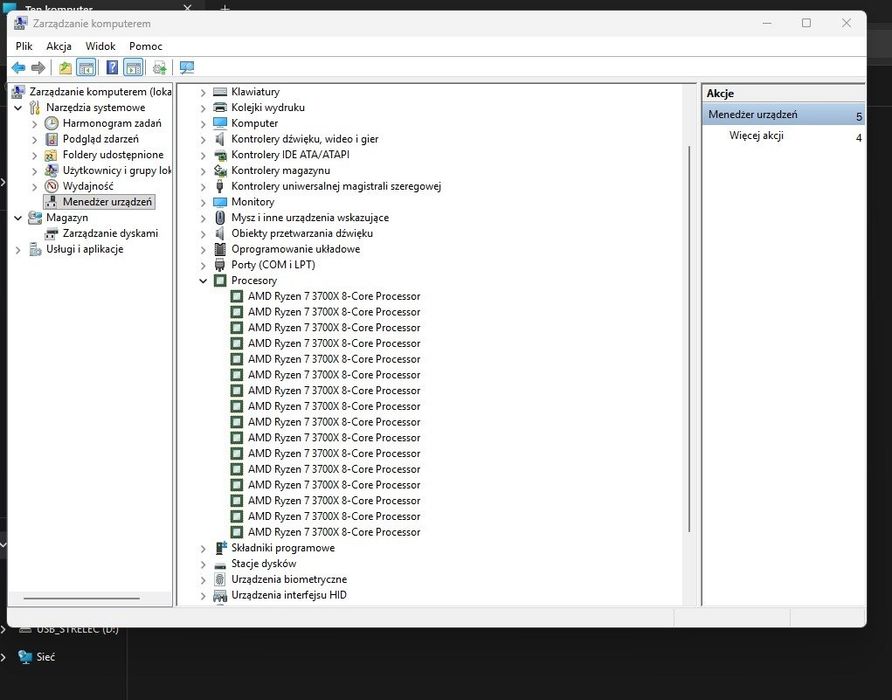Expand Foldery udostępnione in the tree

point(35,155)
